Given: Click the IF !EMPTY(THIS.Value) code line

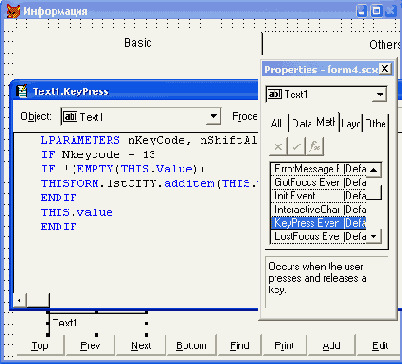Looking at the screenshot, I should pyautogui.click(x=123, y=169).
